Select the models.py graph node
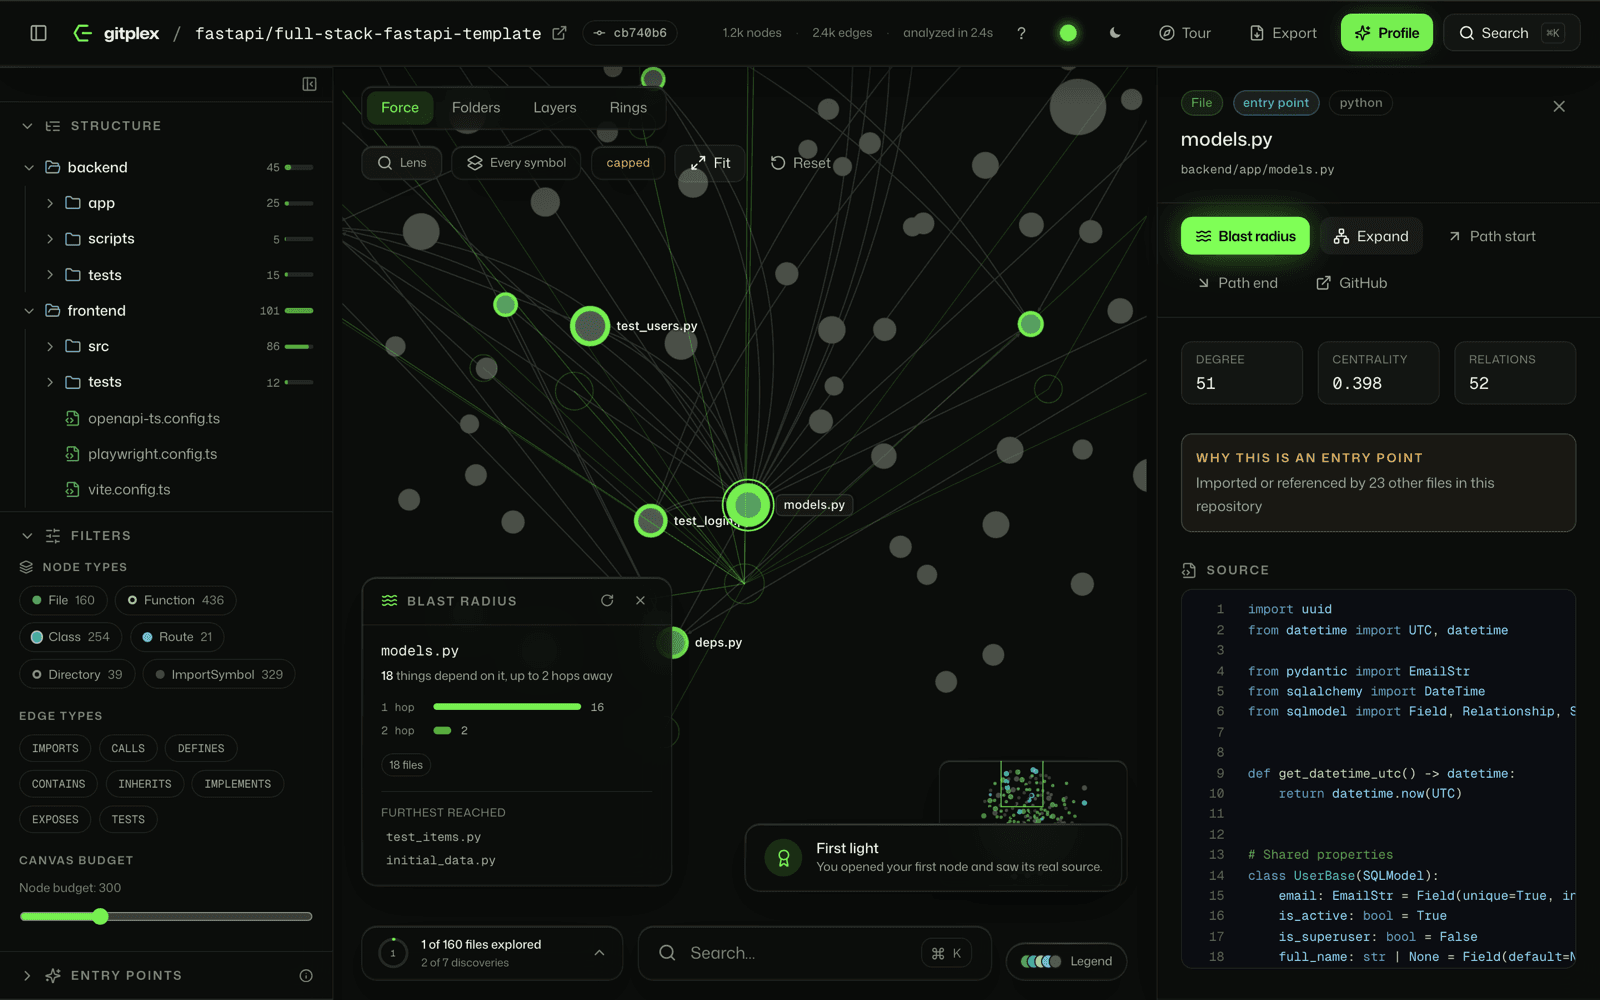The height and width of the screenshot is (1000, 1600). coord(748,505)
